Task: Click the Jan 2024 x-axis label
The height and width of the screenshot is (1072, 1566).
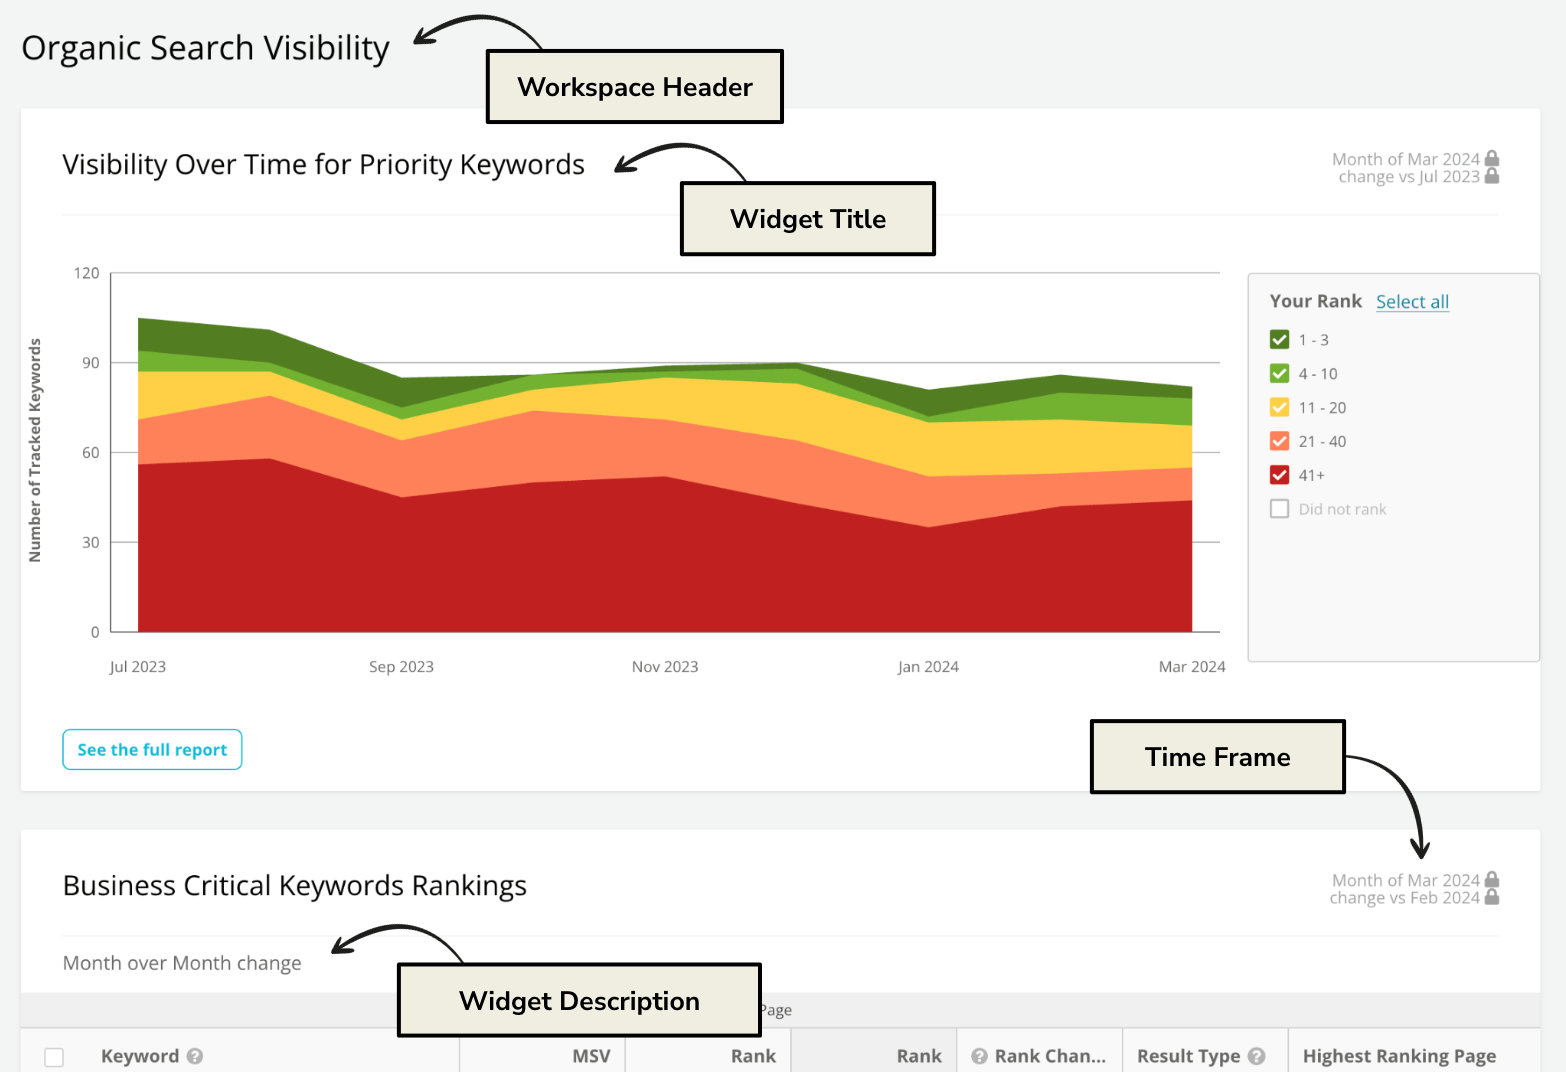Action: point(928,667)
